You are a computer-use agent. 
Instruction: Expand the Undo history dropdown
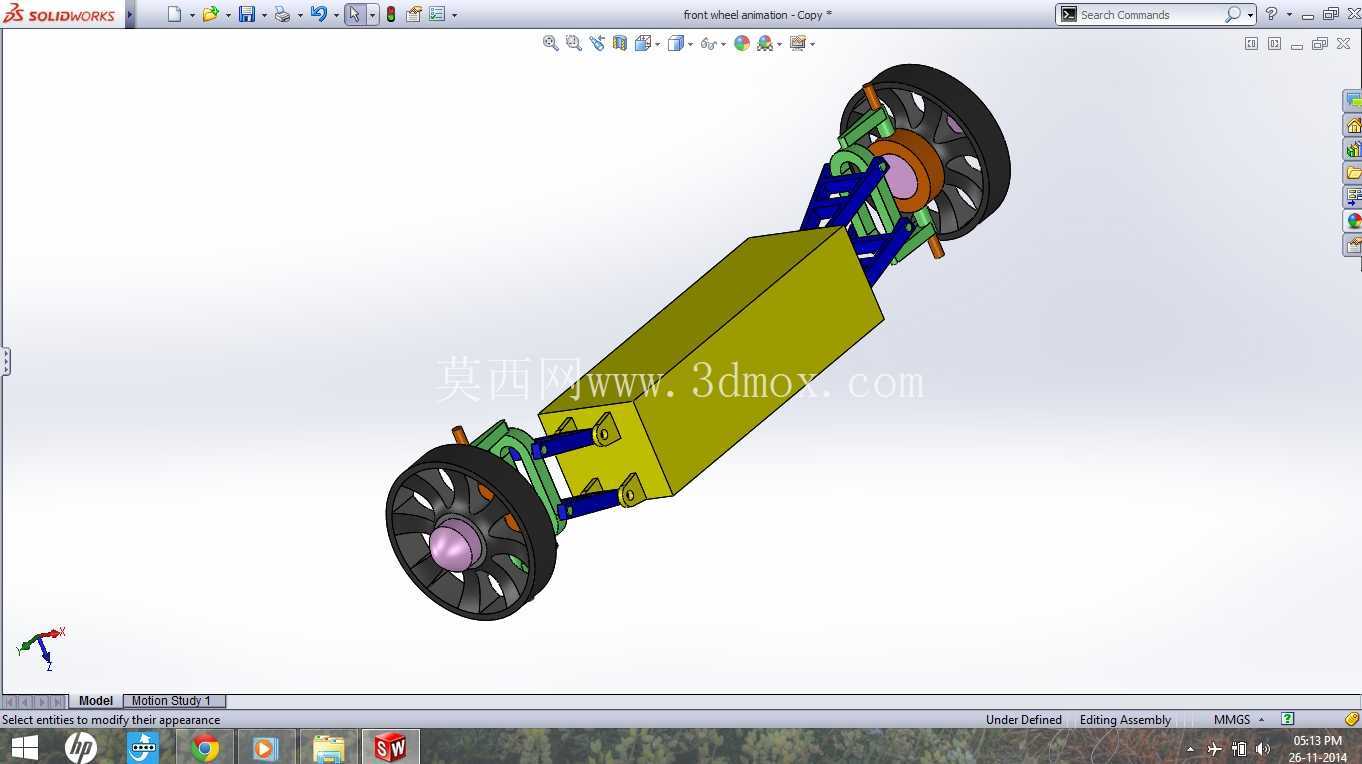click(336, 15)
